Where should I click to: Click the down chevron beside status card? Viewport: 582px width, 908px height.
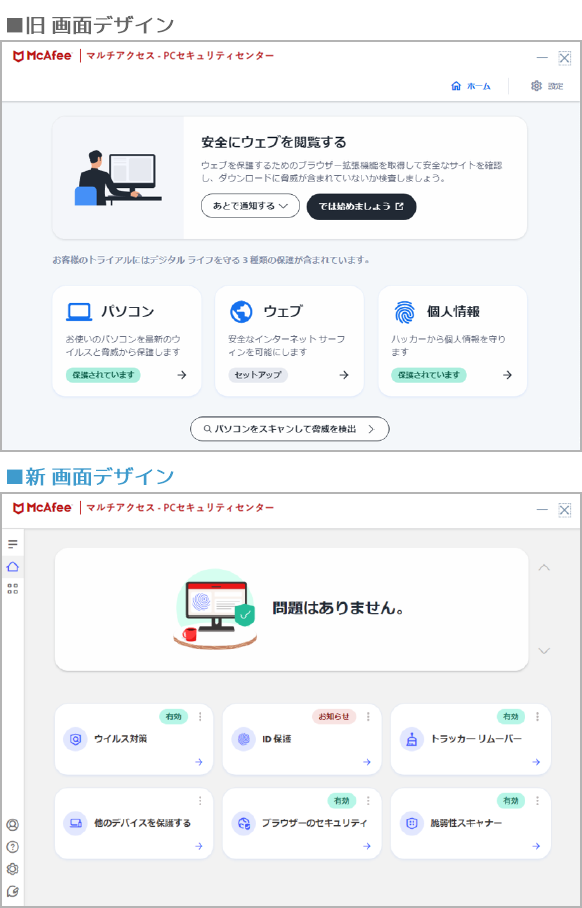point(544,651)
